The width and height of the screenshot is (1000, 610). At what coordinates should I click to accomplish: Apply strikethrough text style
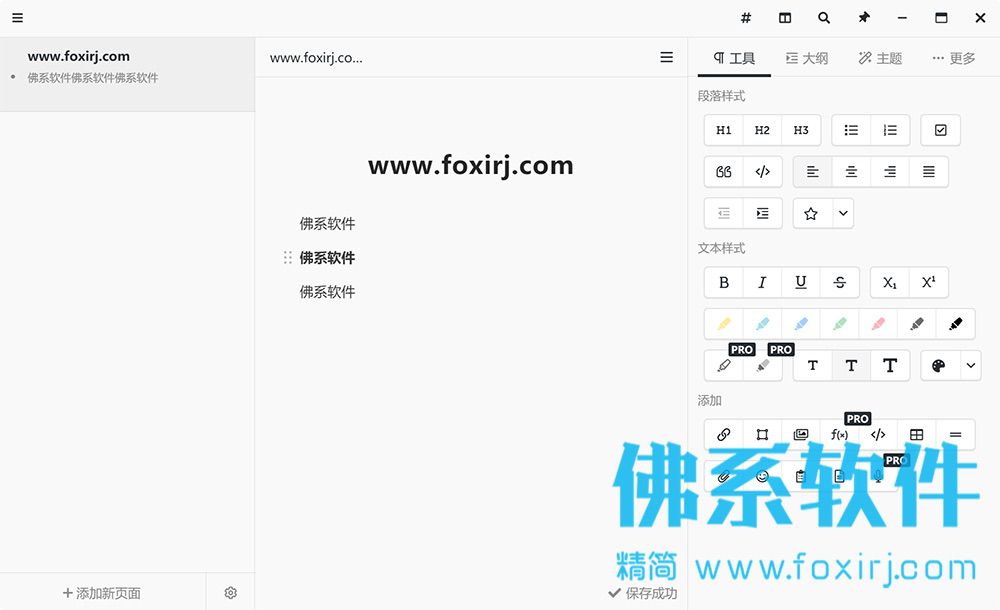point(839,282)
